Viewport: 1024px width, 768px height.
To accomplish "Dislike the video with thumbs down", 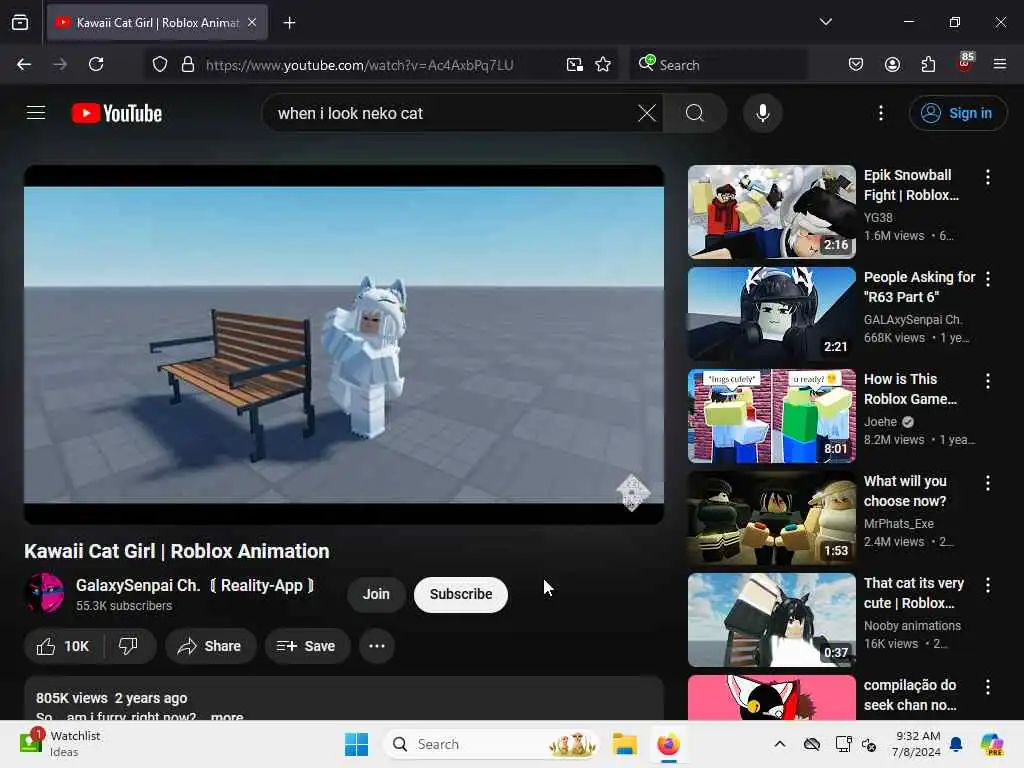I will 129,646.
